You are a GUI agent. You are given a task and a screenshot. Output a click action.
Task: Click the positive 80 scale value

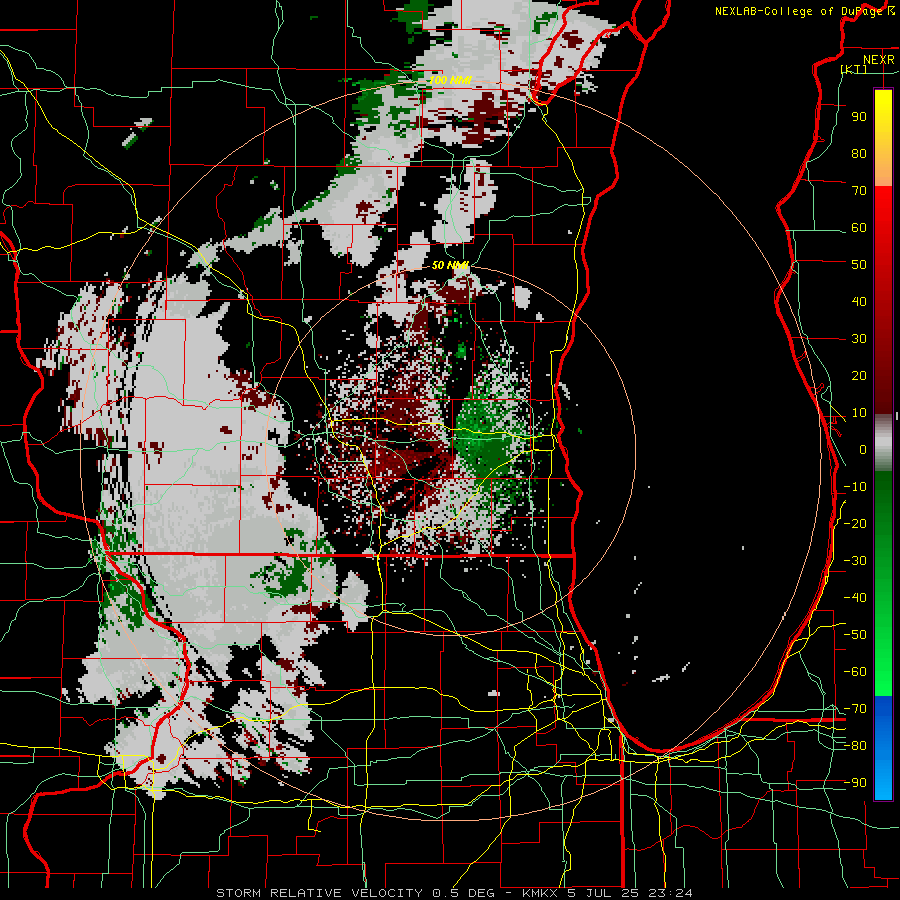point(859,154)
